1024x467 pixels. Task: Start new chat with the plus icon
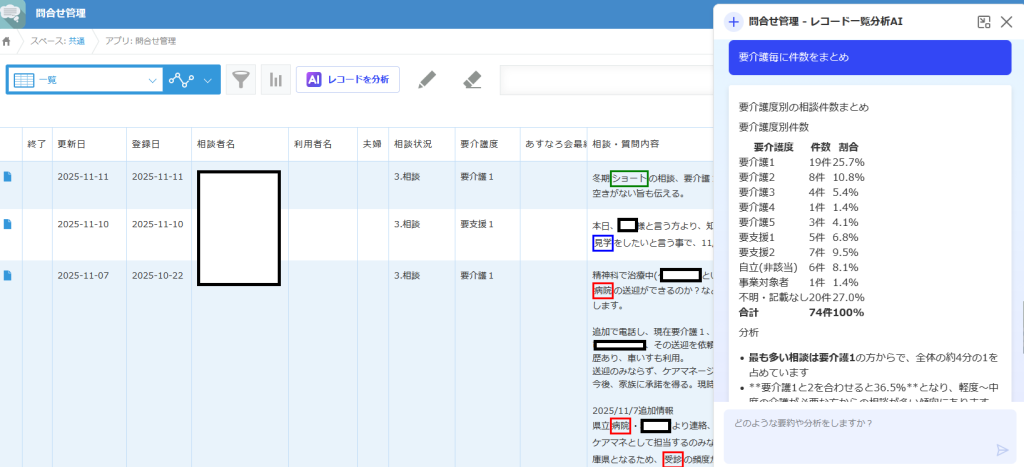point(733,21)
